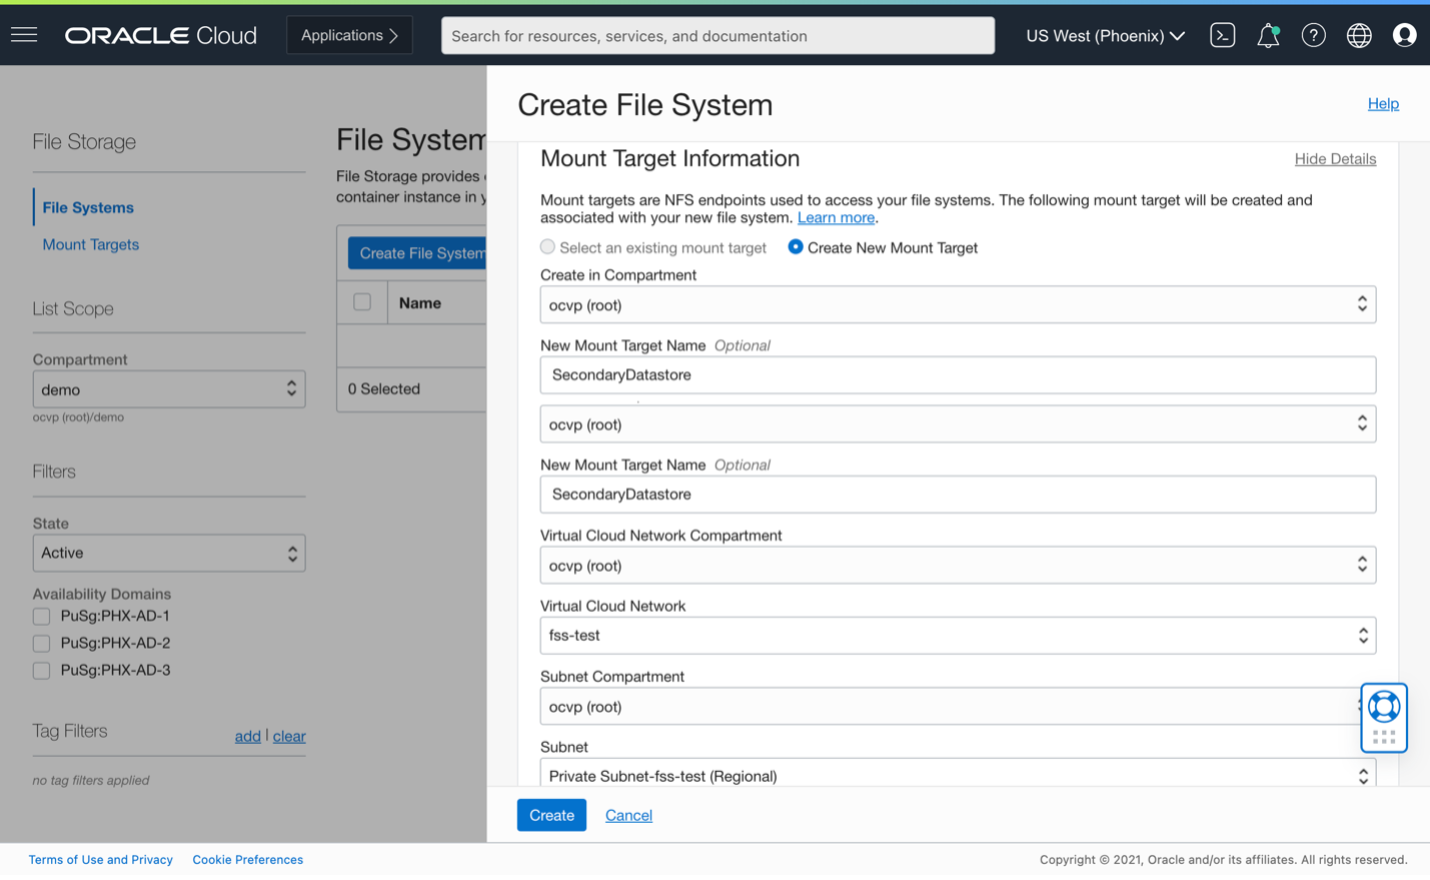Click the Oracle Cloud logo
The image size is (1430, 880).
[x=160, y=34]
